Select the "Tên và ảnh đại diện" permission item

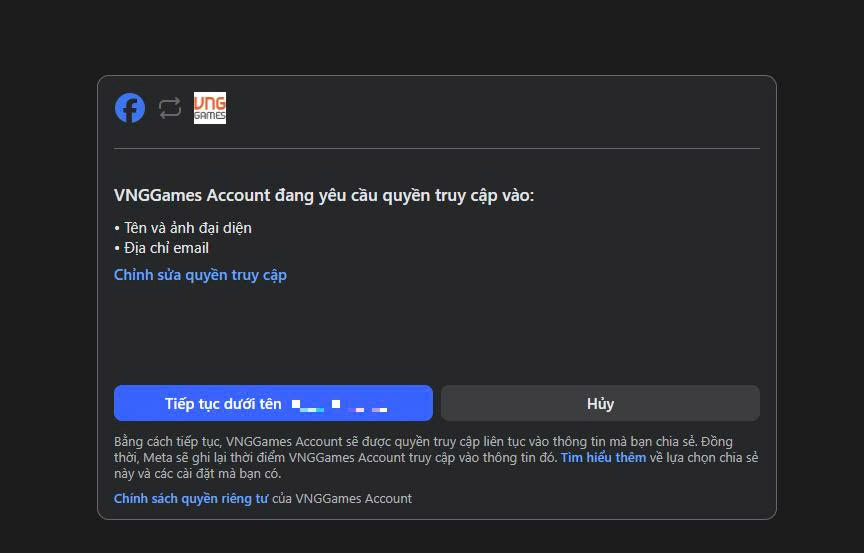click(x=188, y=228)
